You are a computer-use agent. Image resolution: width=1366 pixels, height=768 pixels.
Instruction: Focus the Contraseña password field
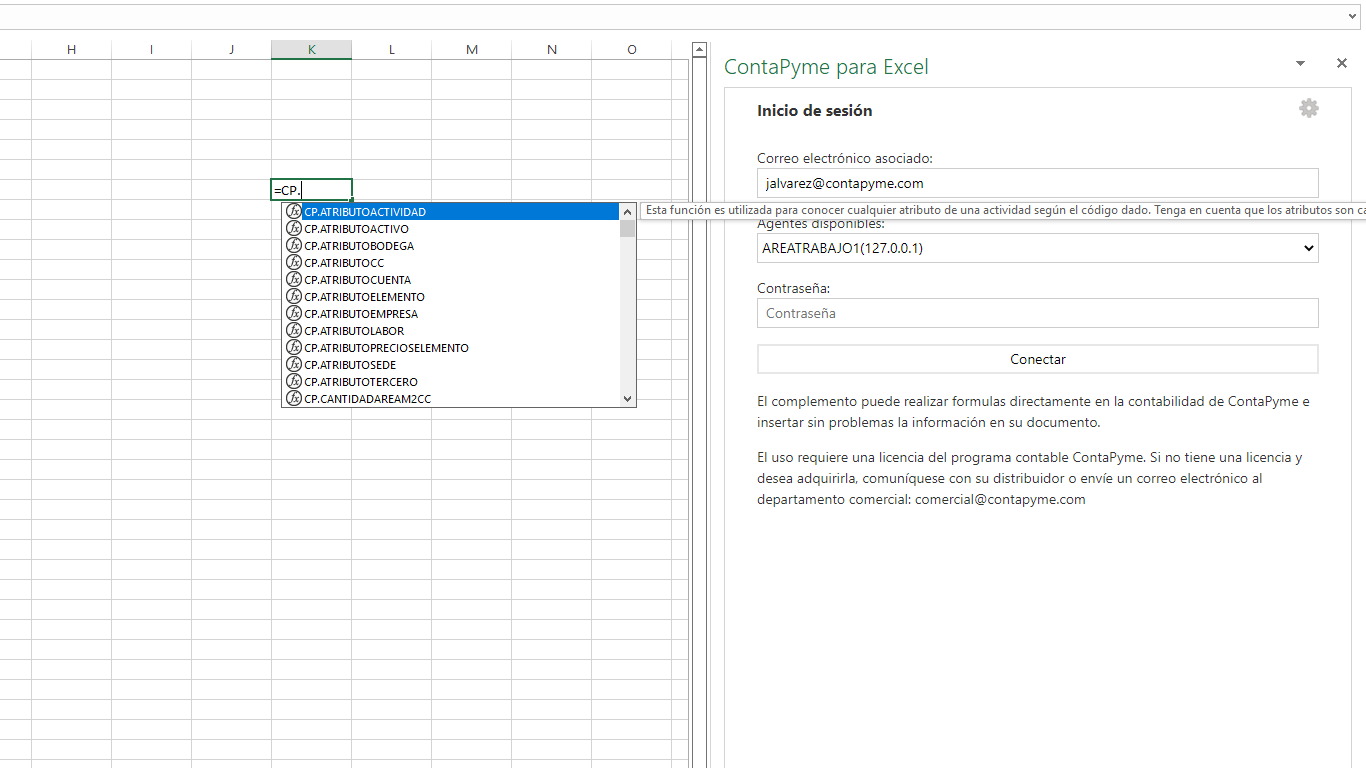[1037, 313]
